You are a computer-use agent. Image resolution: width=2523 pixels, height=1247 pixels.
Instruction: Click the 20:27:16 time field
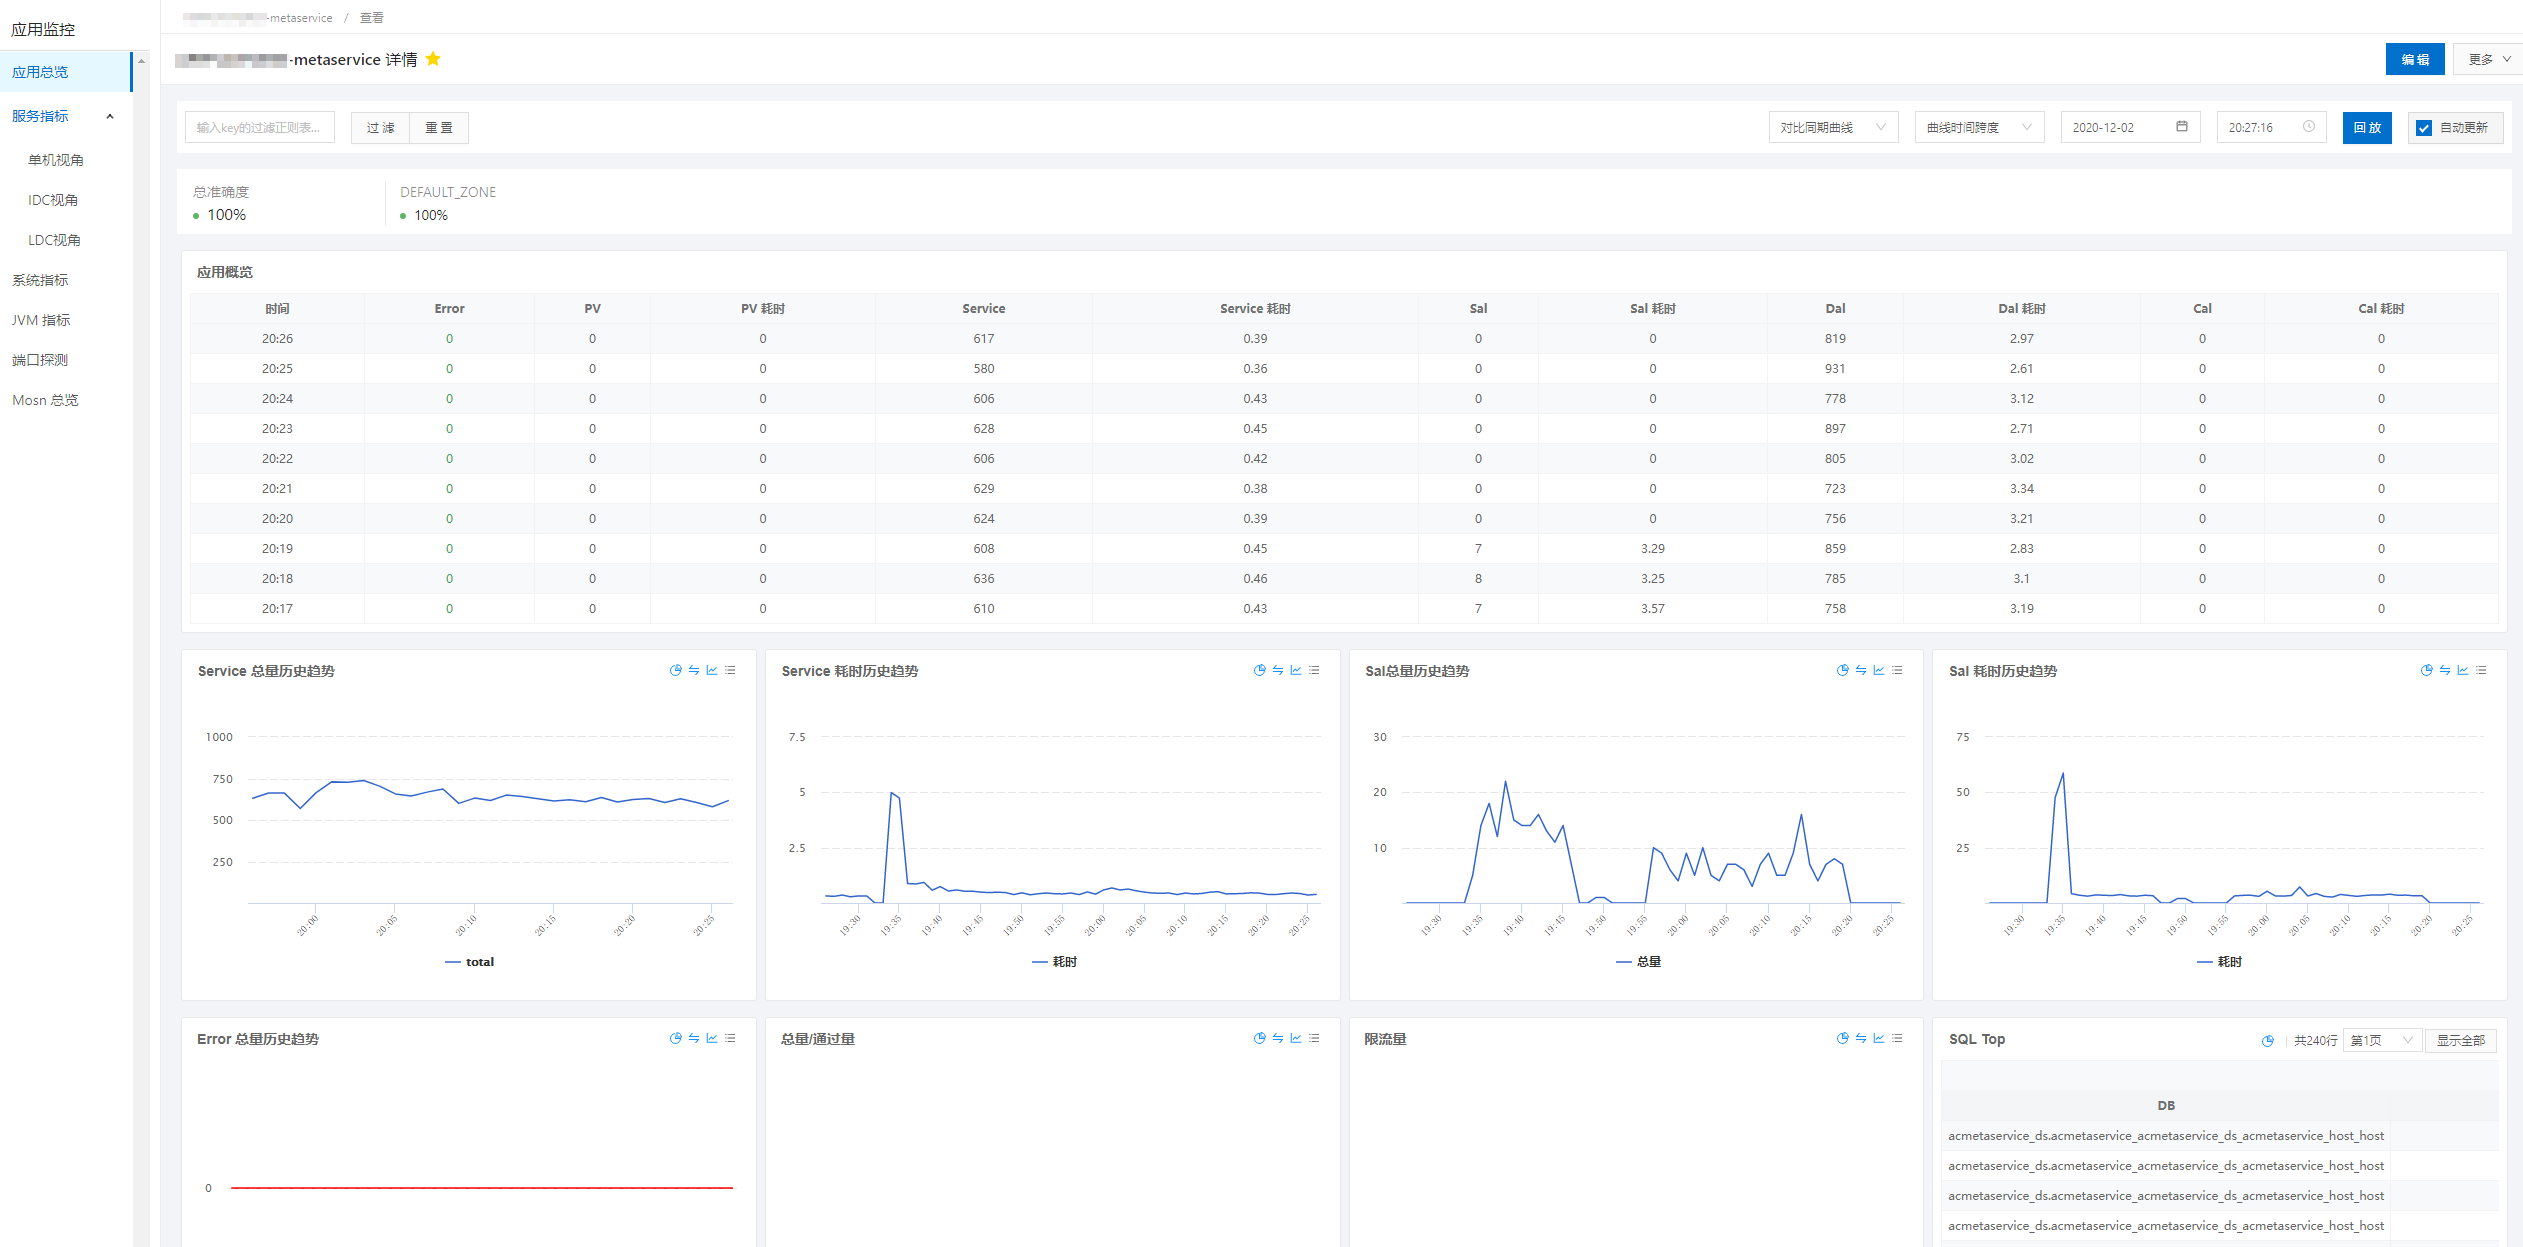2271,127
